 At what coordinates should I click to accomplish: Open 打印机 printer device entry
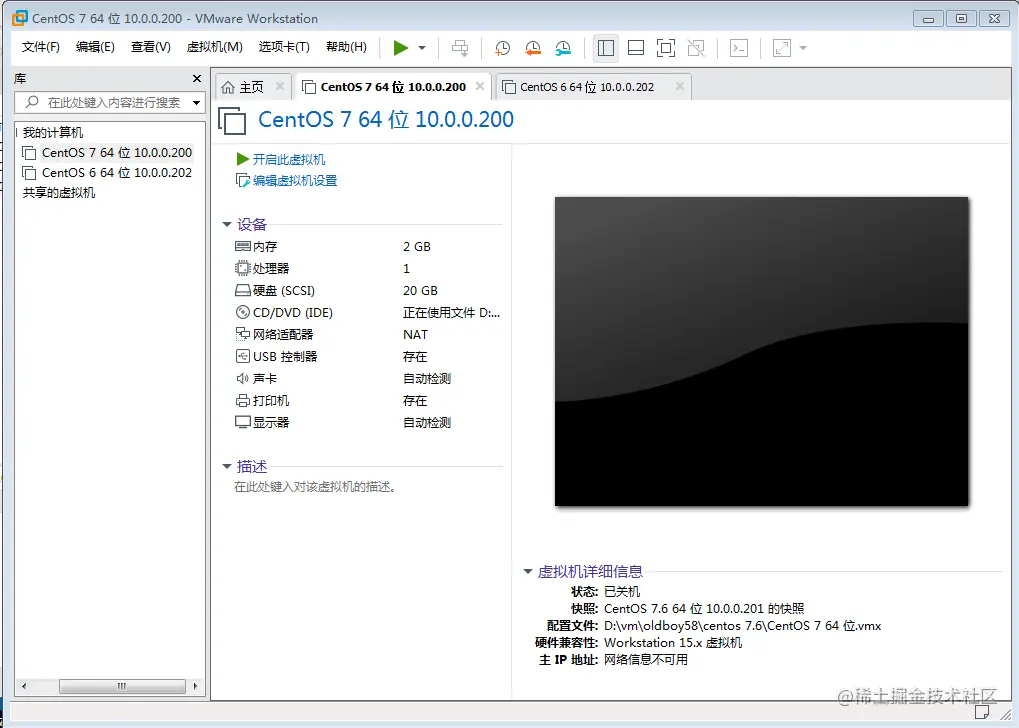click(262, 400)
